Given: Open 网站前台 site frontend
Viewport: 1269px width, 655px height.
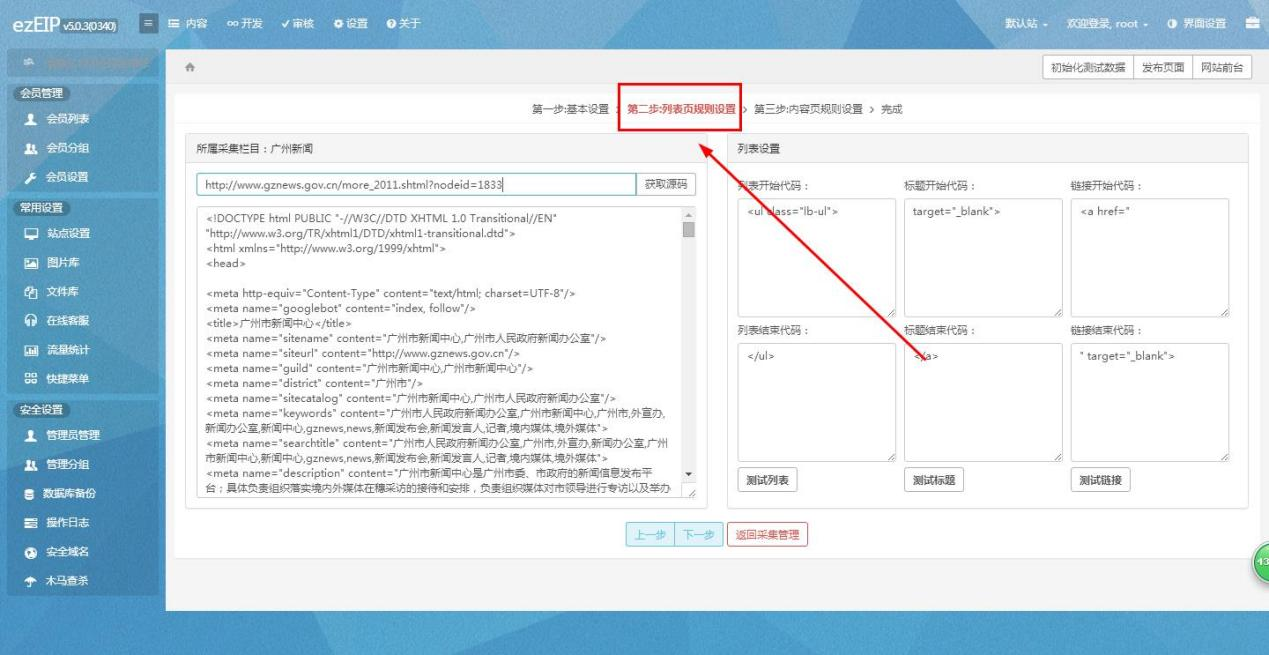Looking at the screenshot, I should tap(1222, 67).
